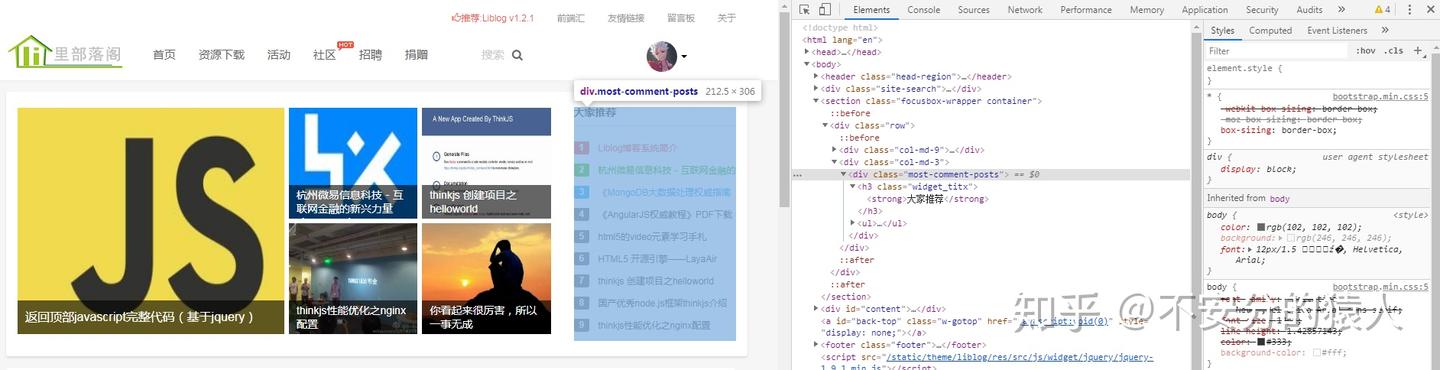Focus the Styles Filter input
1440x370 pixels.
(x=1275, y=50)
